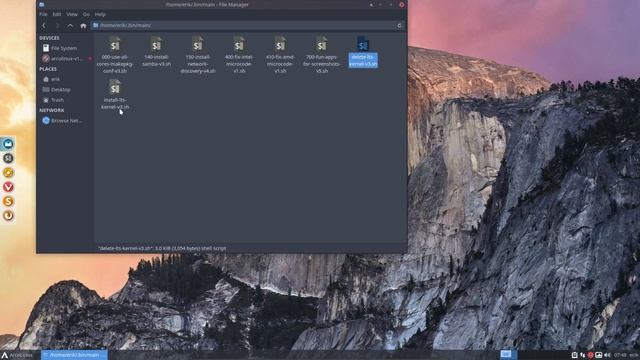Launch the orange S app in the dock
The height and width of the screenshot is (360, 640).
[8, 201]
